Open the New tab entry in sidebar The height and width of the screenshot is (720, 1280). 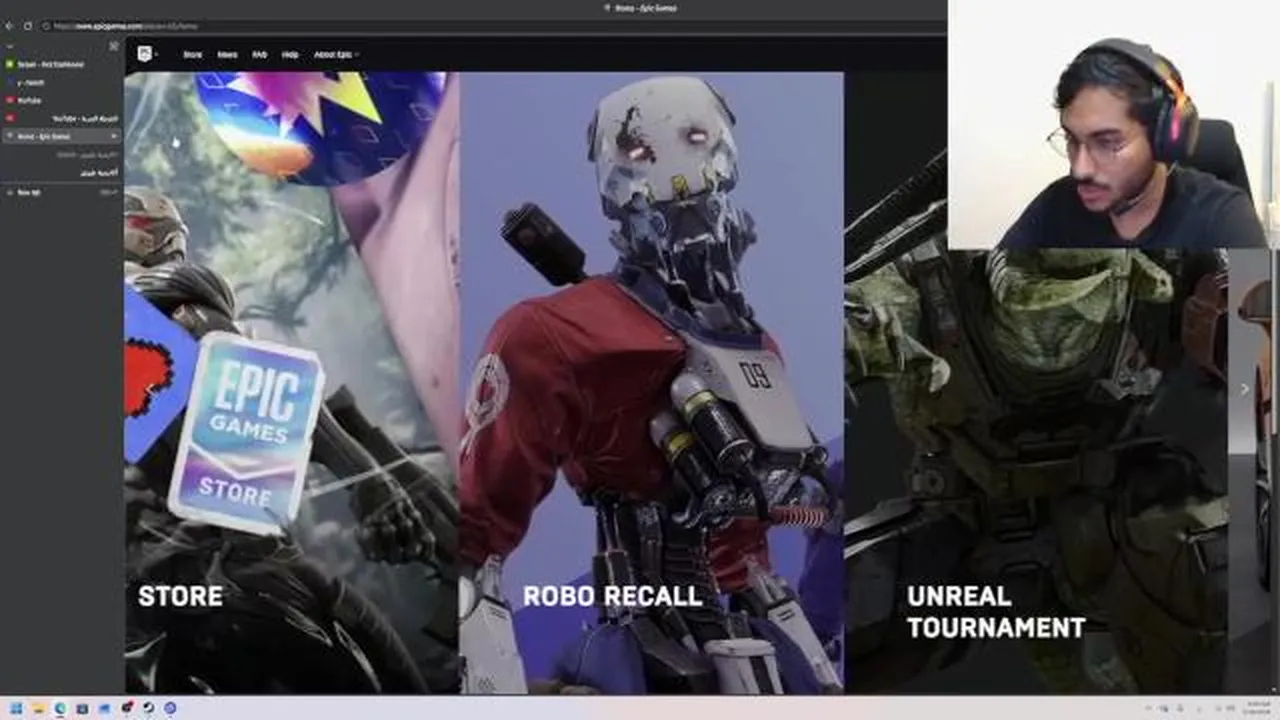[x=60, y=192]
